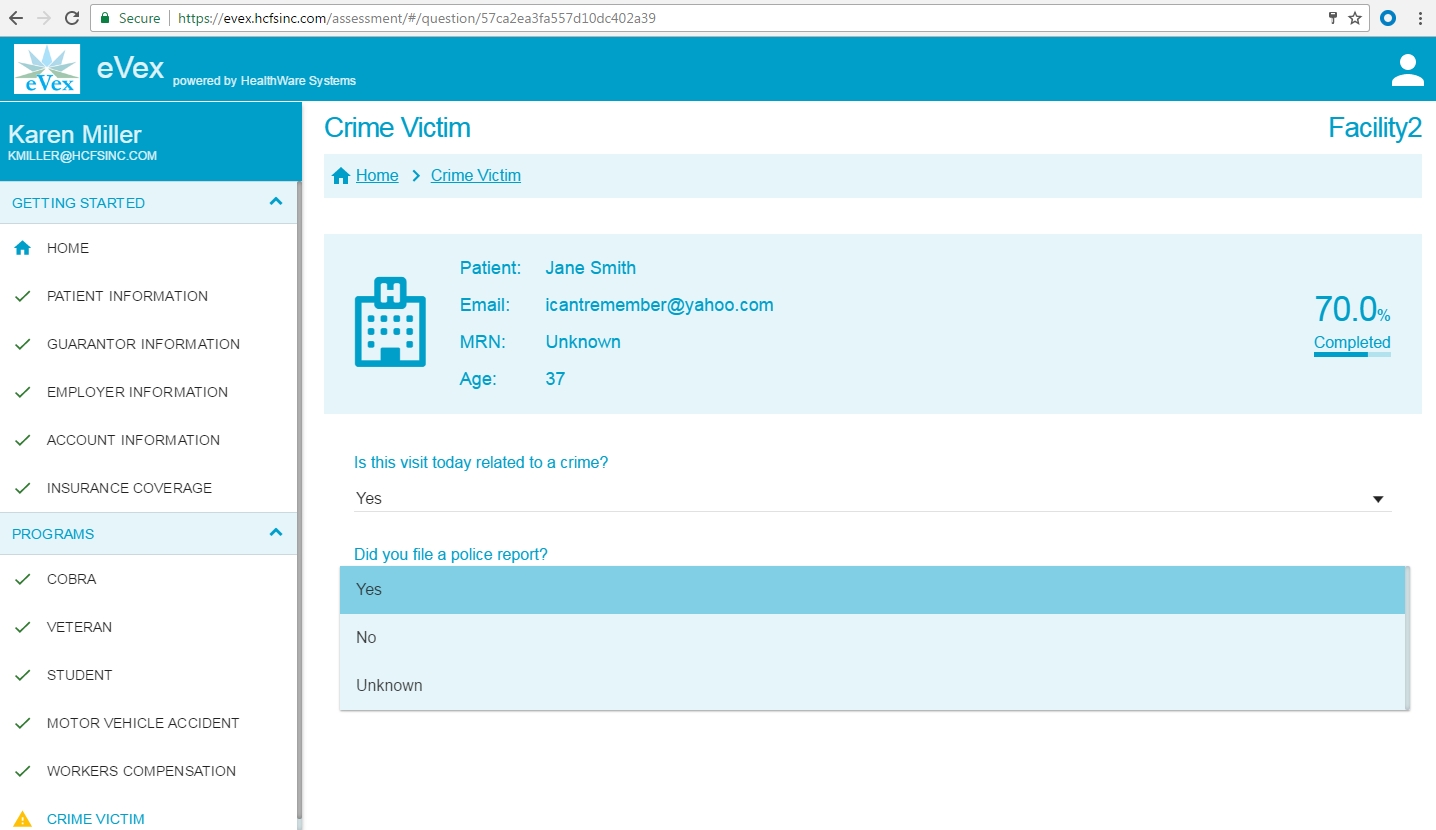
Task: Collapse the Getting Started section
Action: tap(276, 202)
